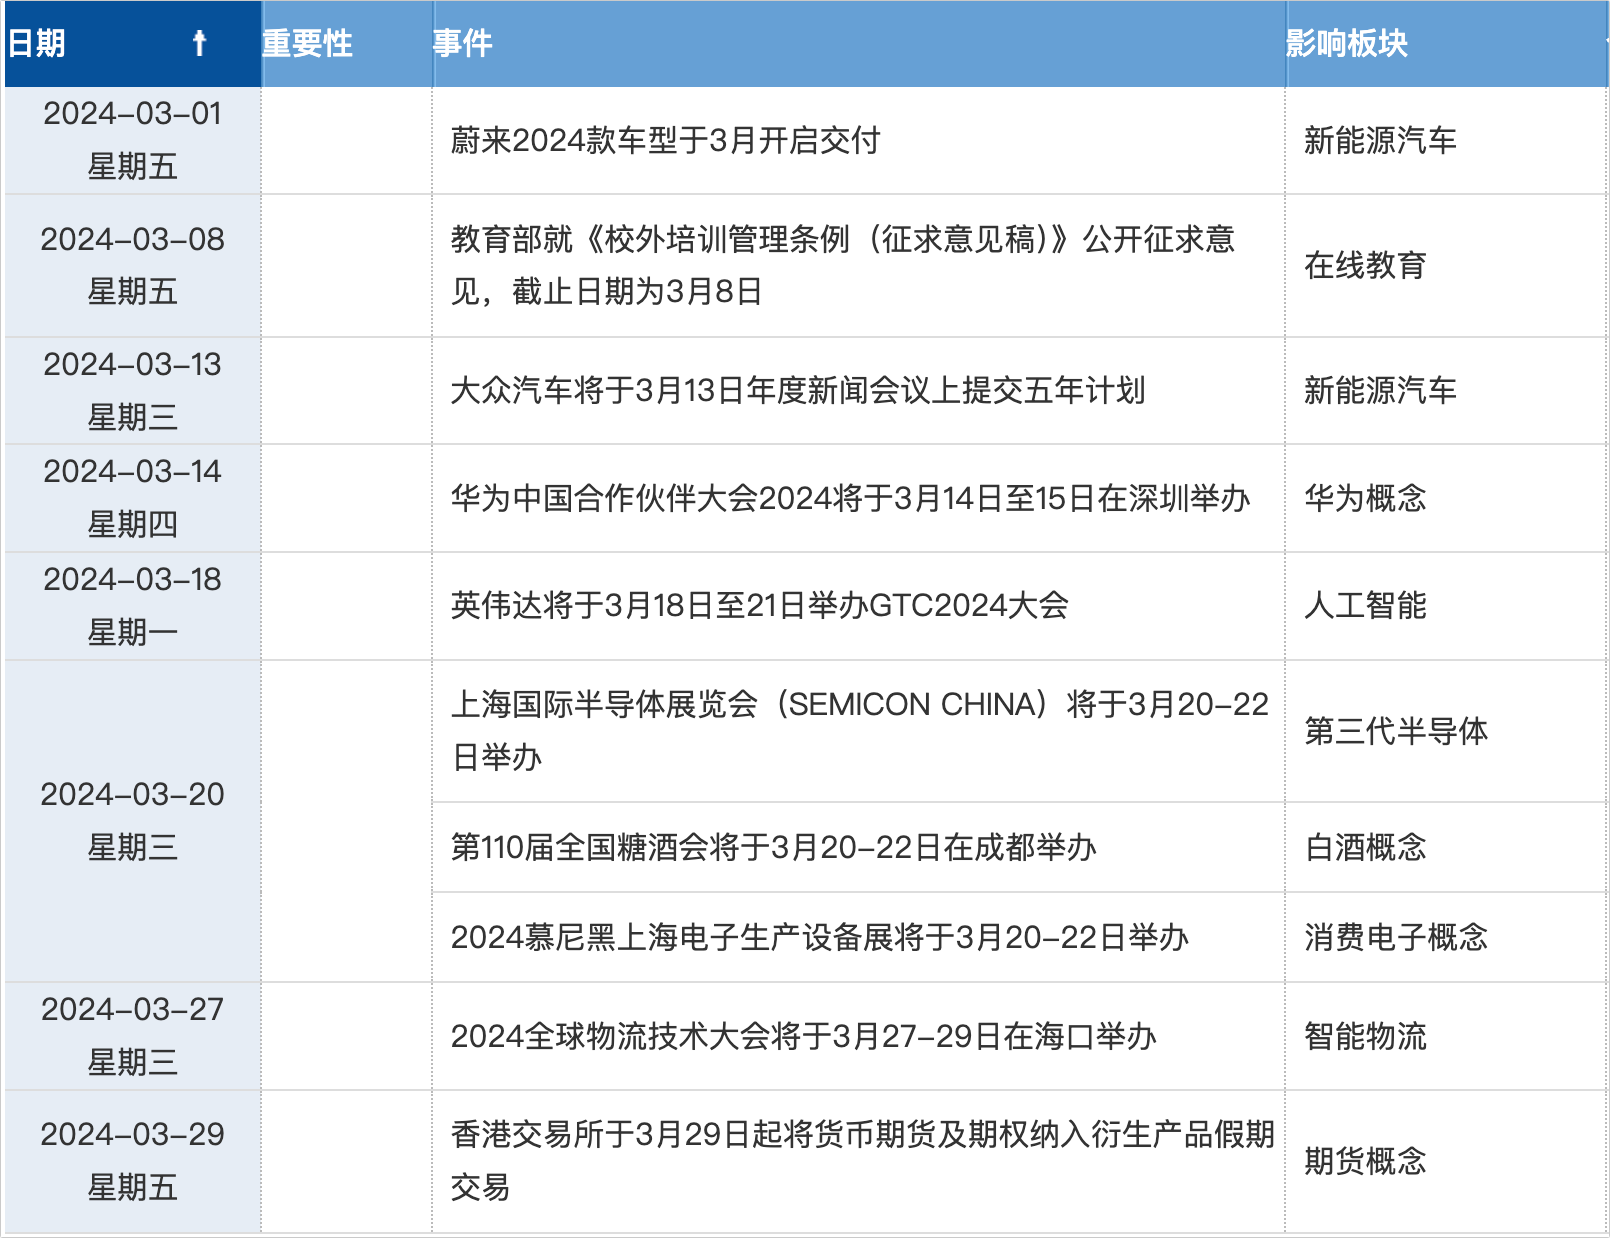
Task: Open the 英伟达 GTC2024 event
Action: tap(759, 605)
